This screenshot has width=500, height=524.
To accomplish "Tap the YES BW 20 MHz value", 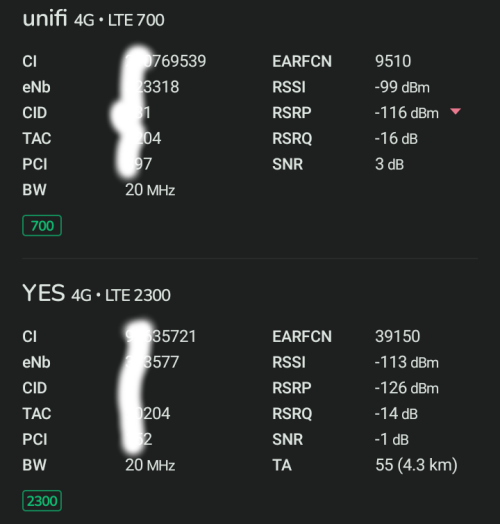I will [x=150, y=465].
